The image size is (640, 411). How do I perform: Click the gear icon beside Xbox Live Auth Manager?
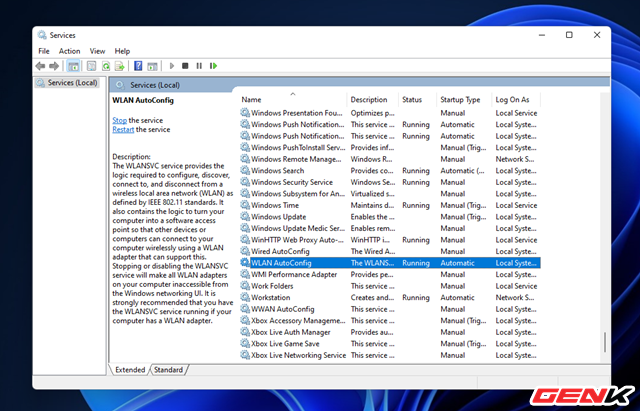(245, 332)
